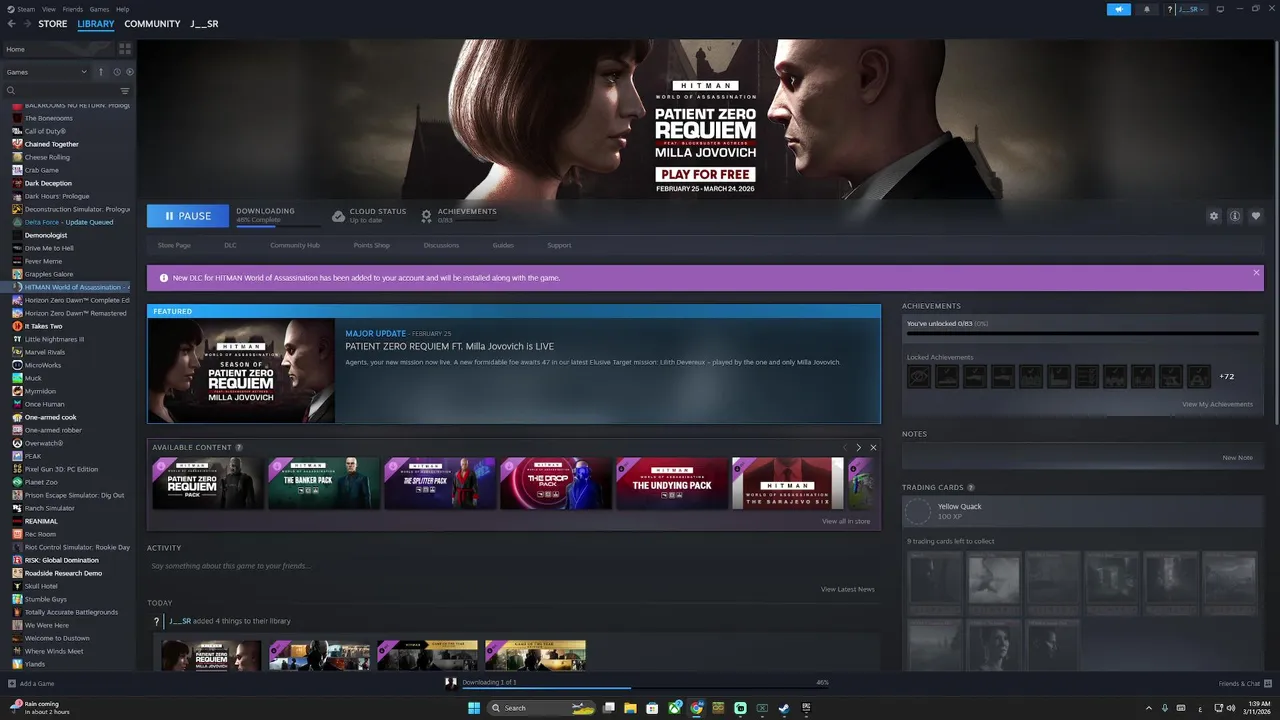This screenshot has width=1280, height=720.
Task: Open File Explorer from the Windows taskbar
Action: (x=630, y=708)
